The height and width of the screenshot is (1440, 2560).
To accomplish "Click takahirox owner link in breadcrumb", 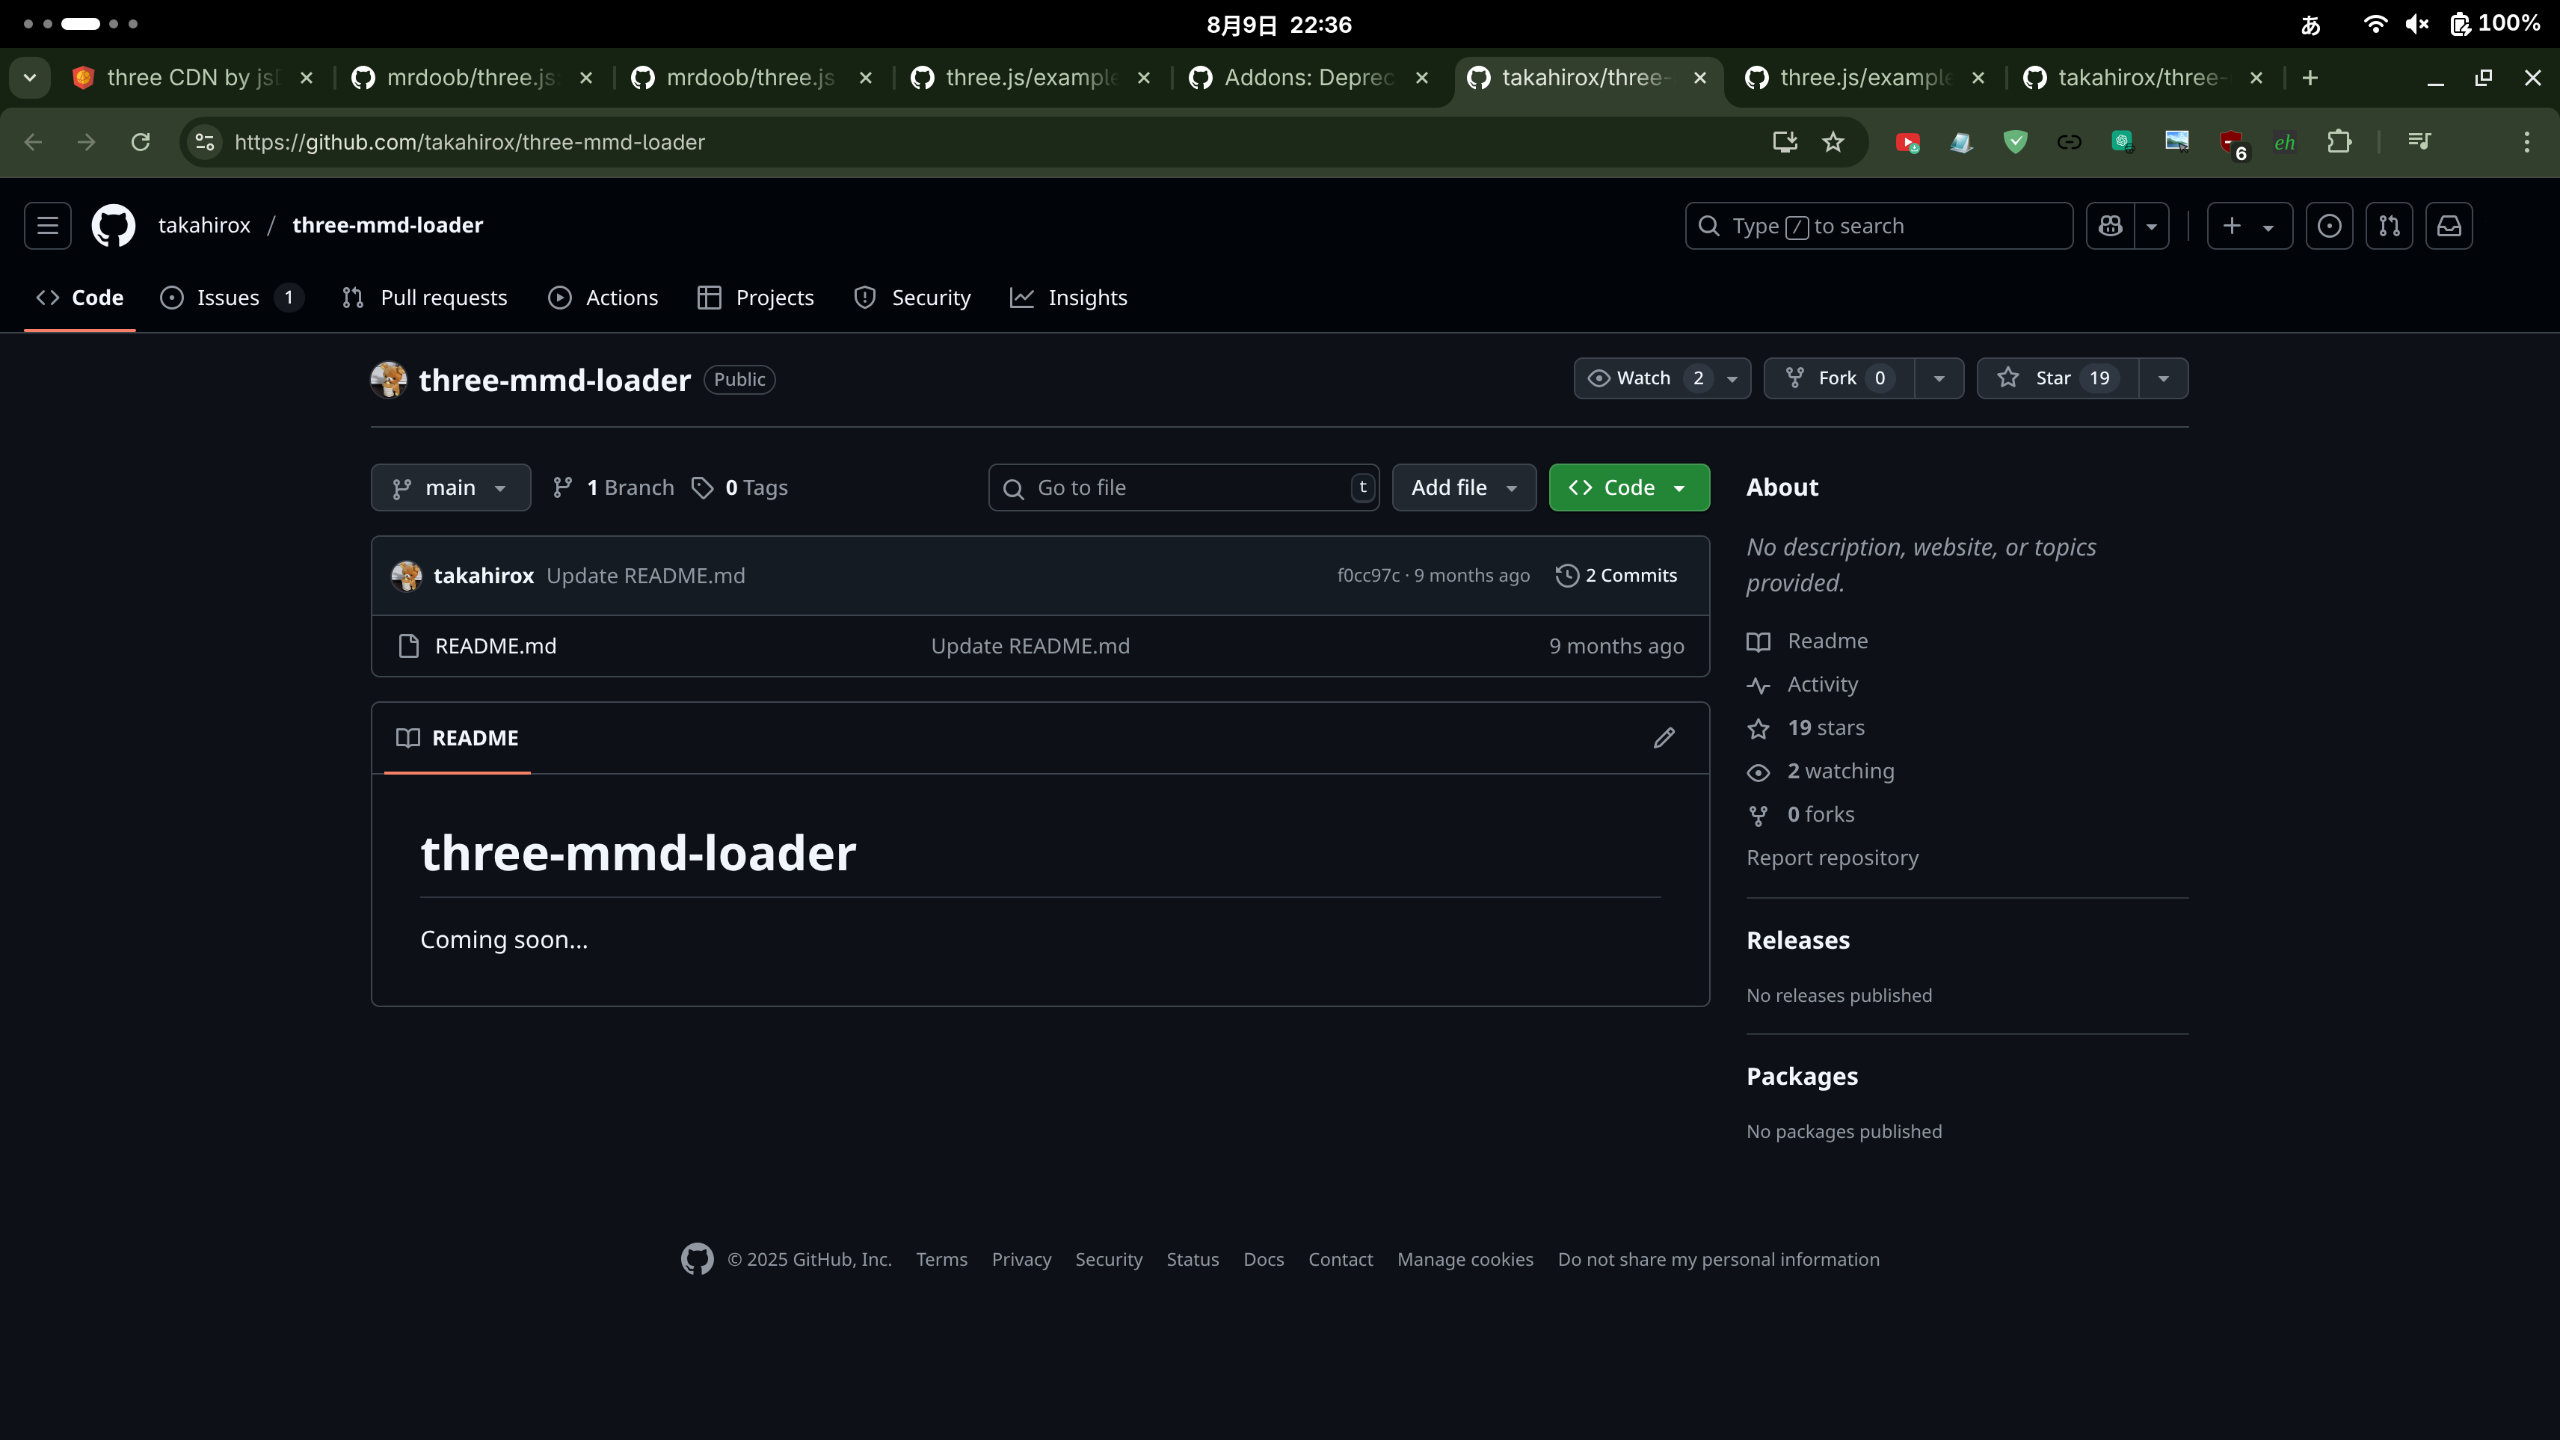I will (x=204, y=226).
